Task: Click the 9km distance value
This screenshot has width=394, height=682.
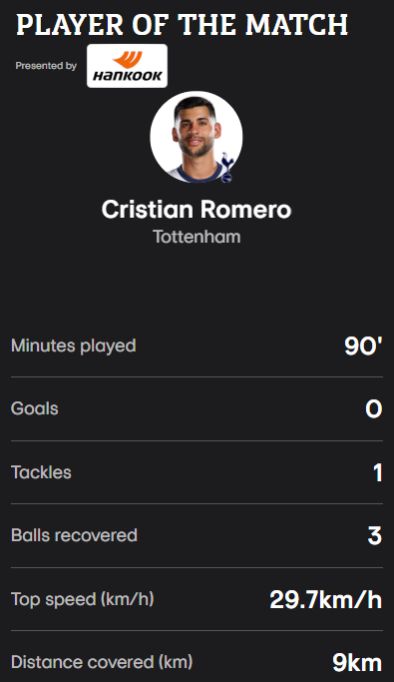Action: pyautogui.click(x=357, y=663)
